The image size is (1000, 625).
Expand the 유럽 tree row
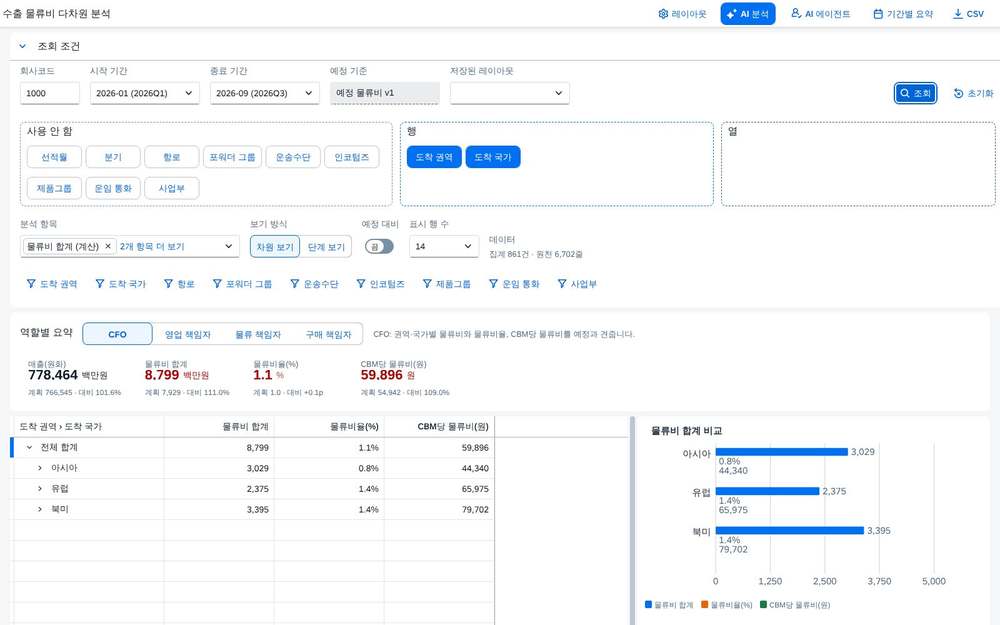coord(40,489)
